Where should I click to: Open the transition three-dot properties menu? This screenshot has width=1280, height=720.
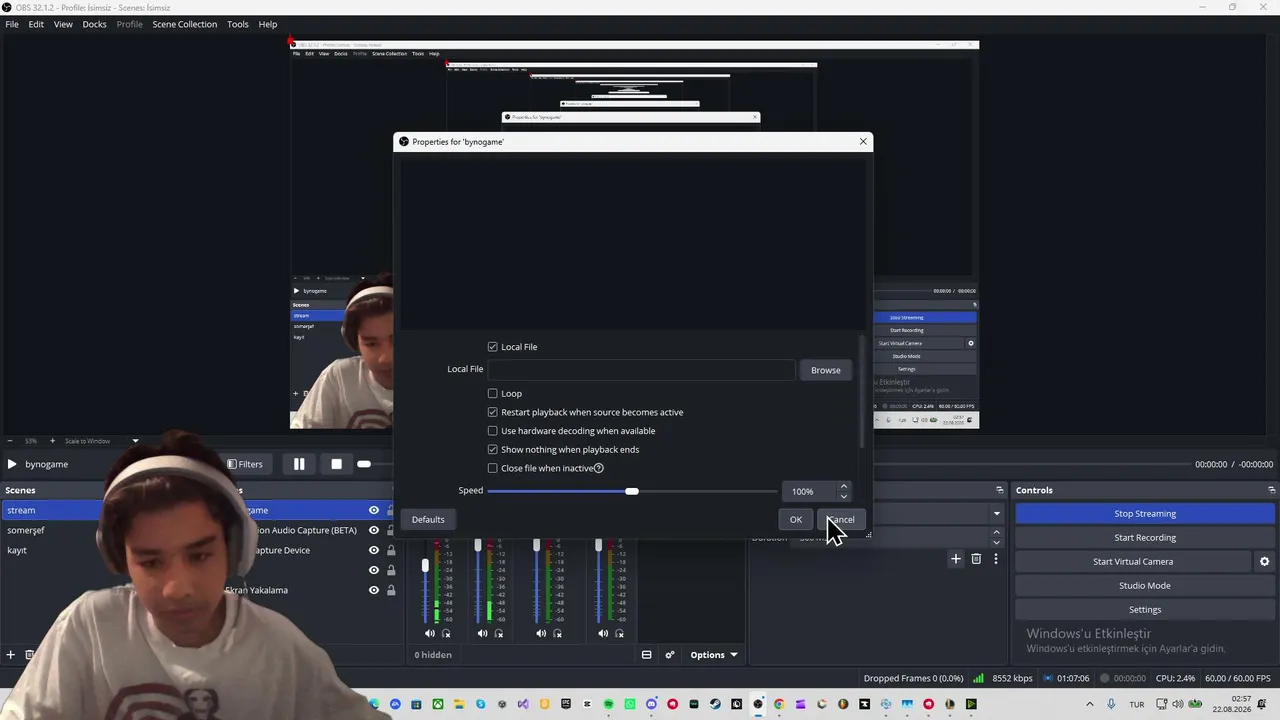(x=995, y=559)
